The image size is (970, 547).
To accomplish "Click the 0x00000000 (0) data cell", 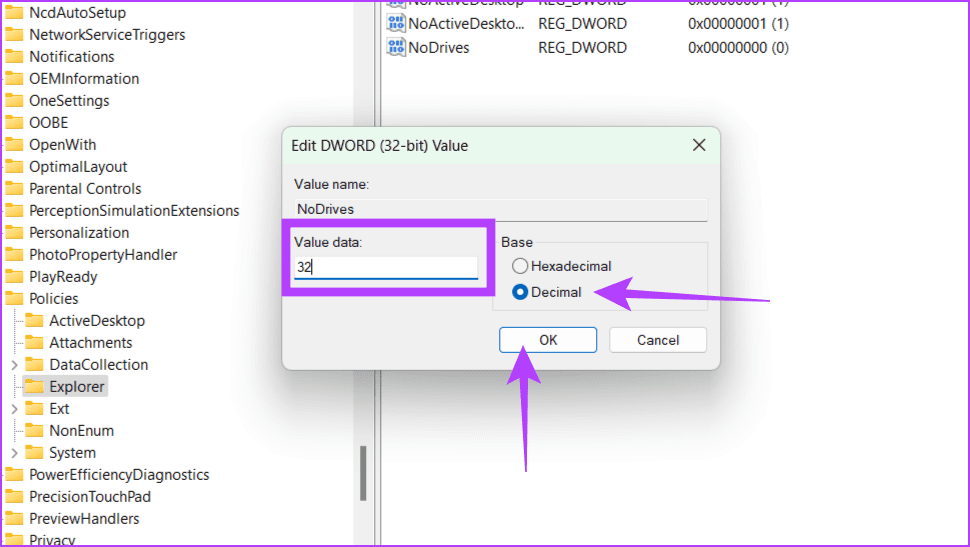I will click(x=738, y=48).
